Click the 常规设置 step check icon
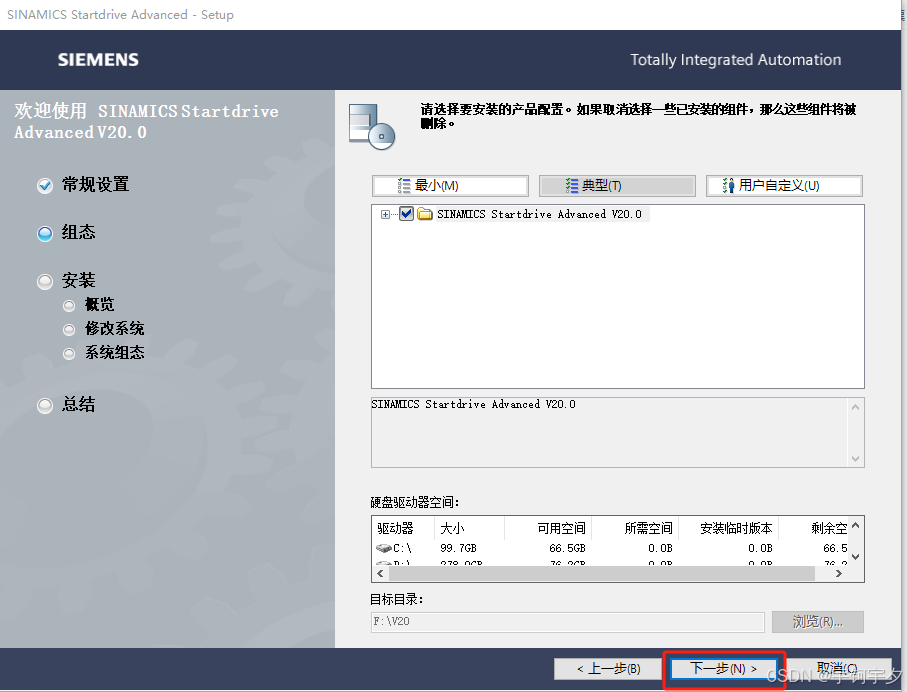Viewport: 907px width, 692px height. (45, 186)
